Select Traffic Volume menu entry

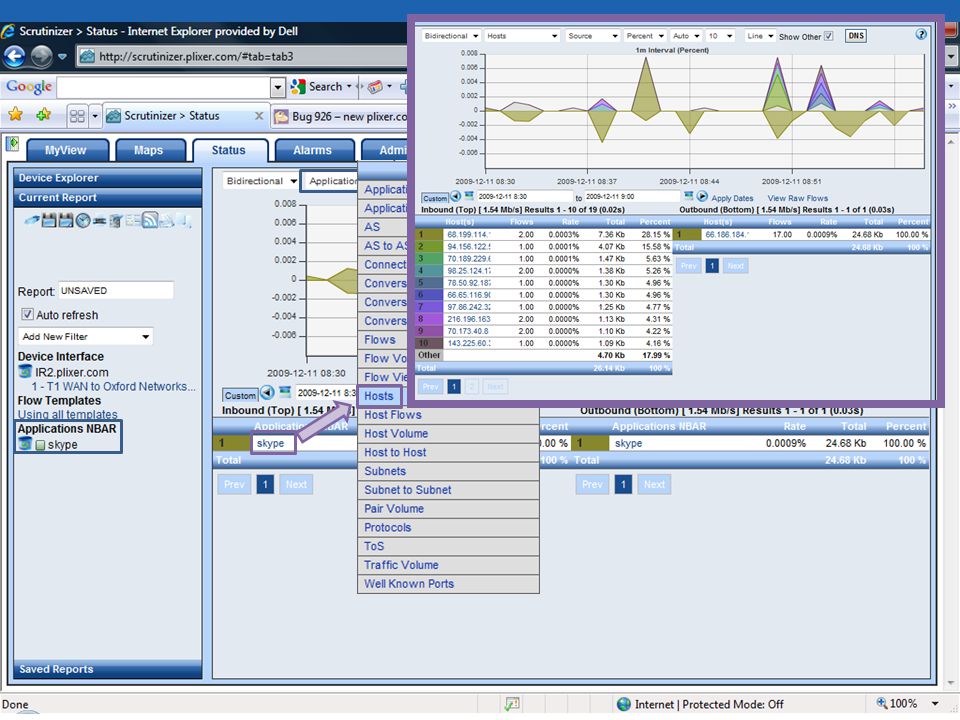[x=448, y=564]
